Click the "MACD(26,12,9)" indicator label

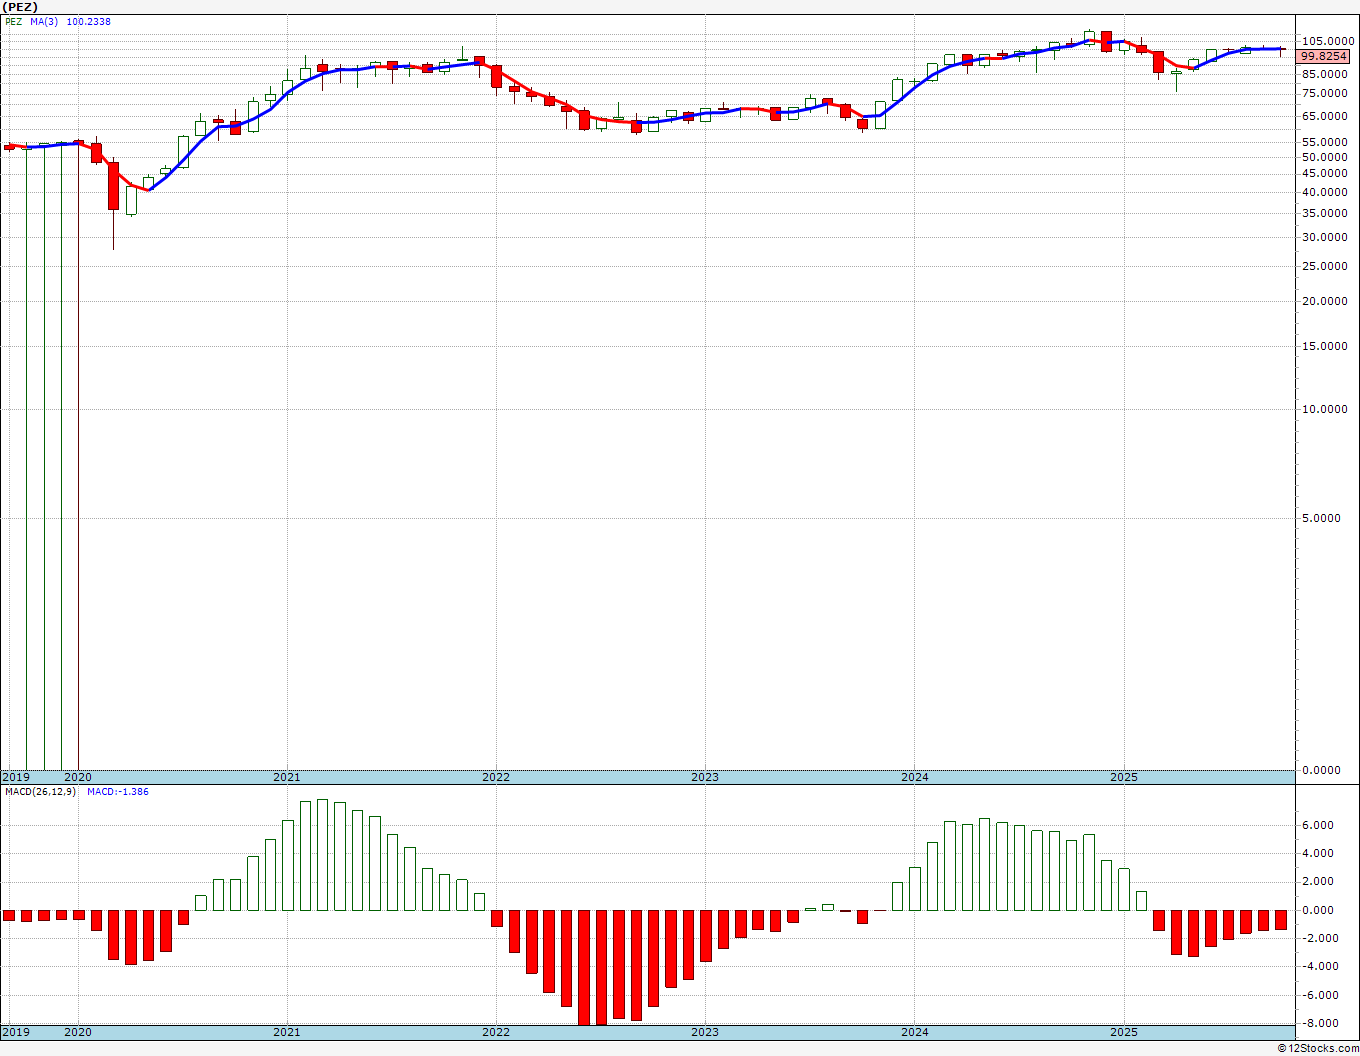[40, 792]
